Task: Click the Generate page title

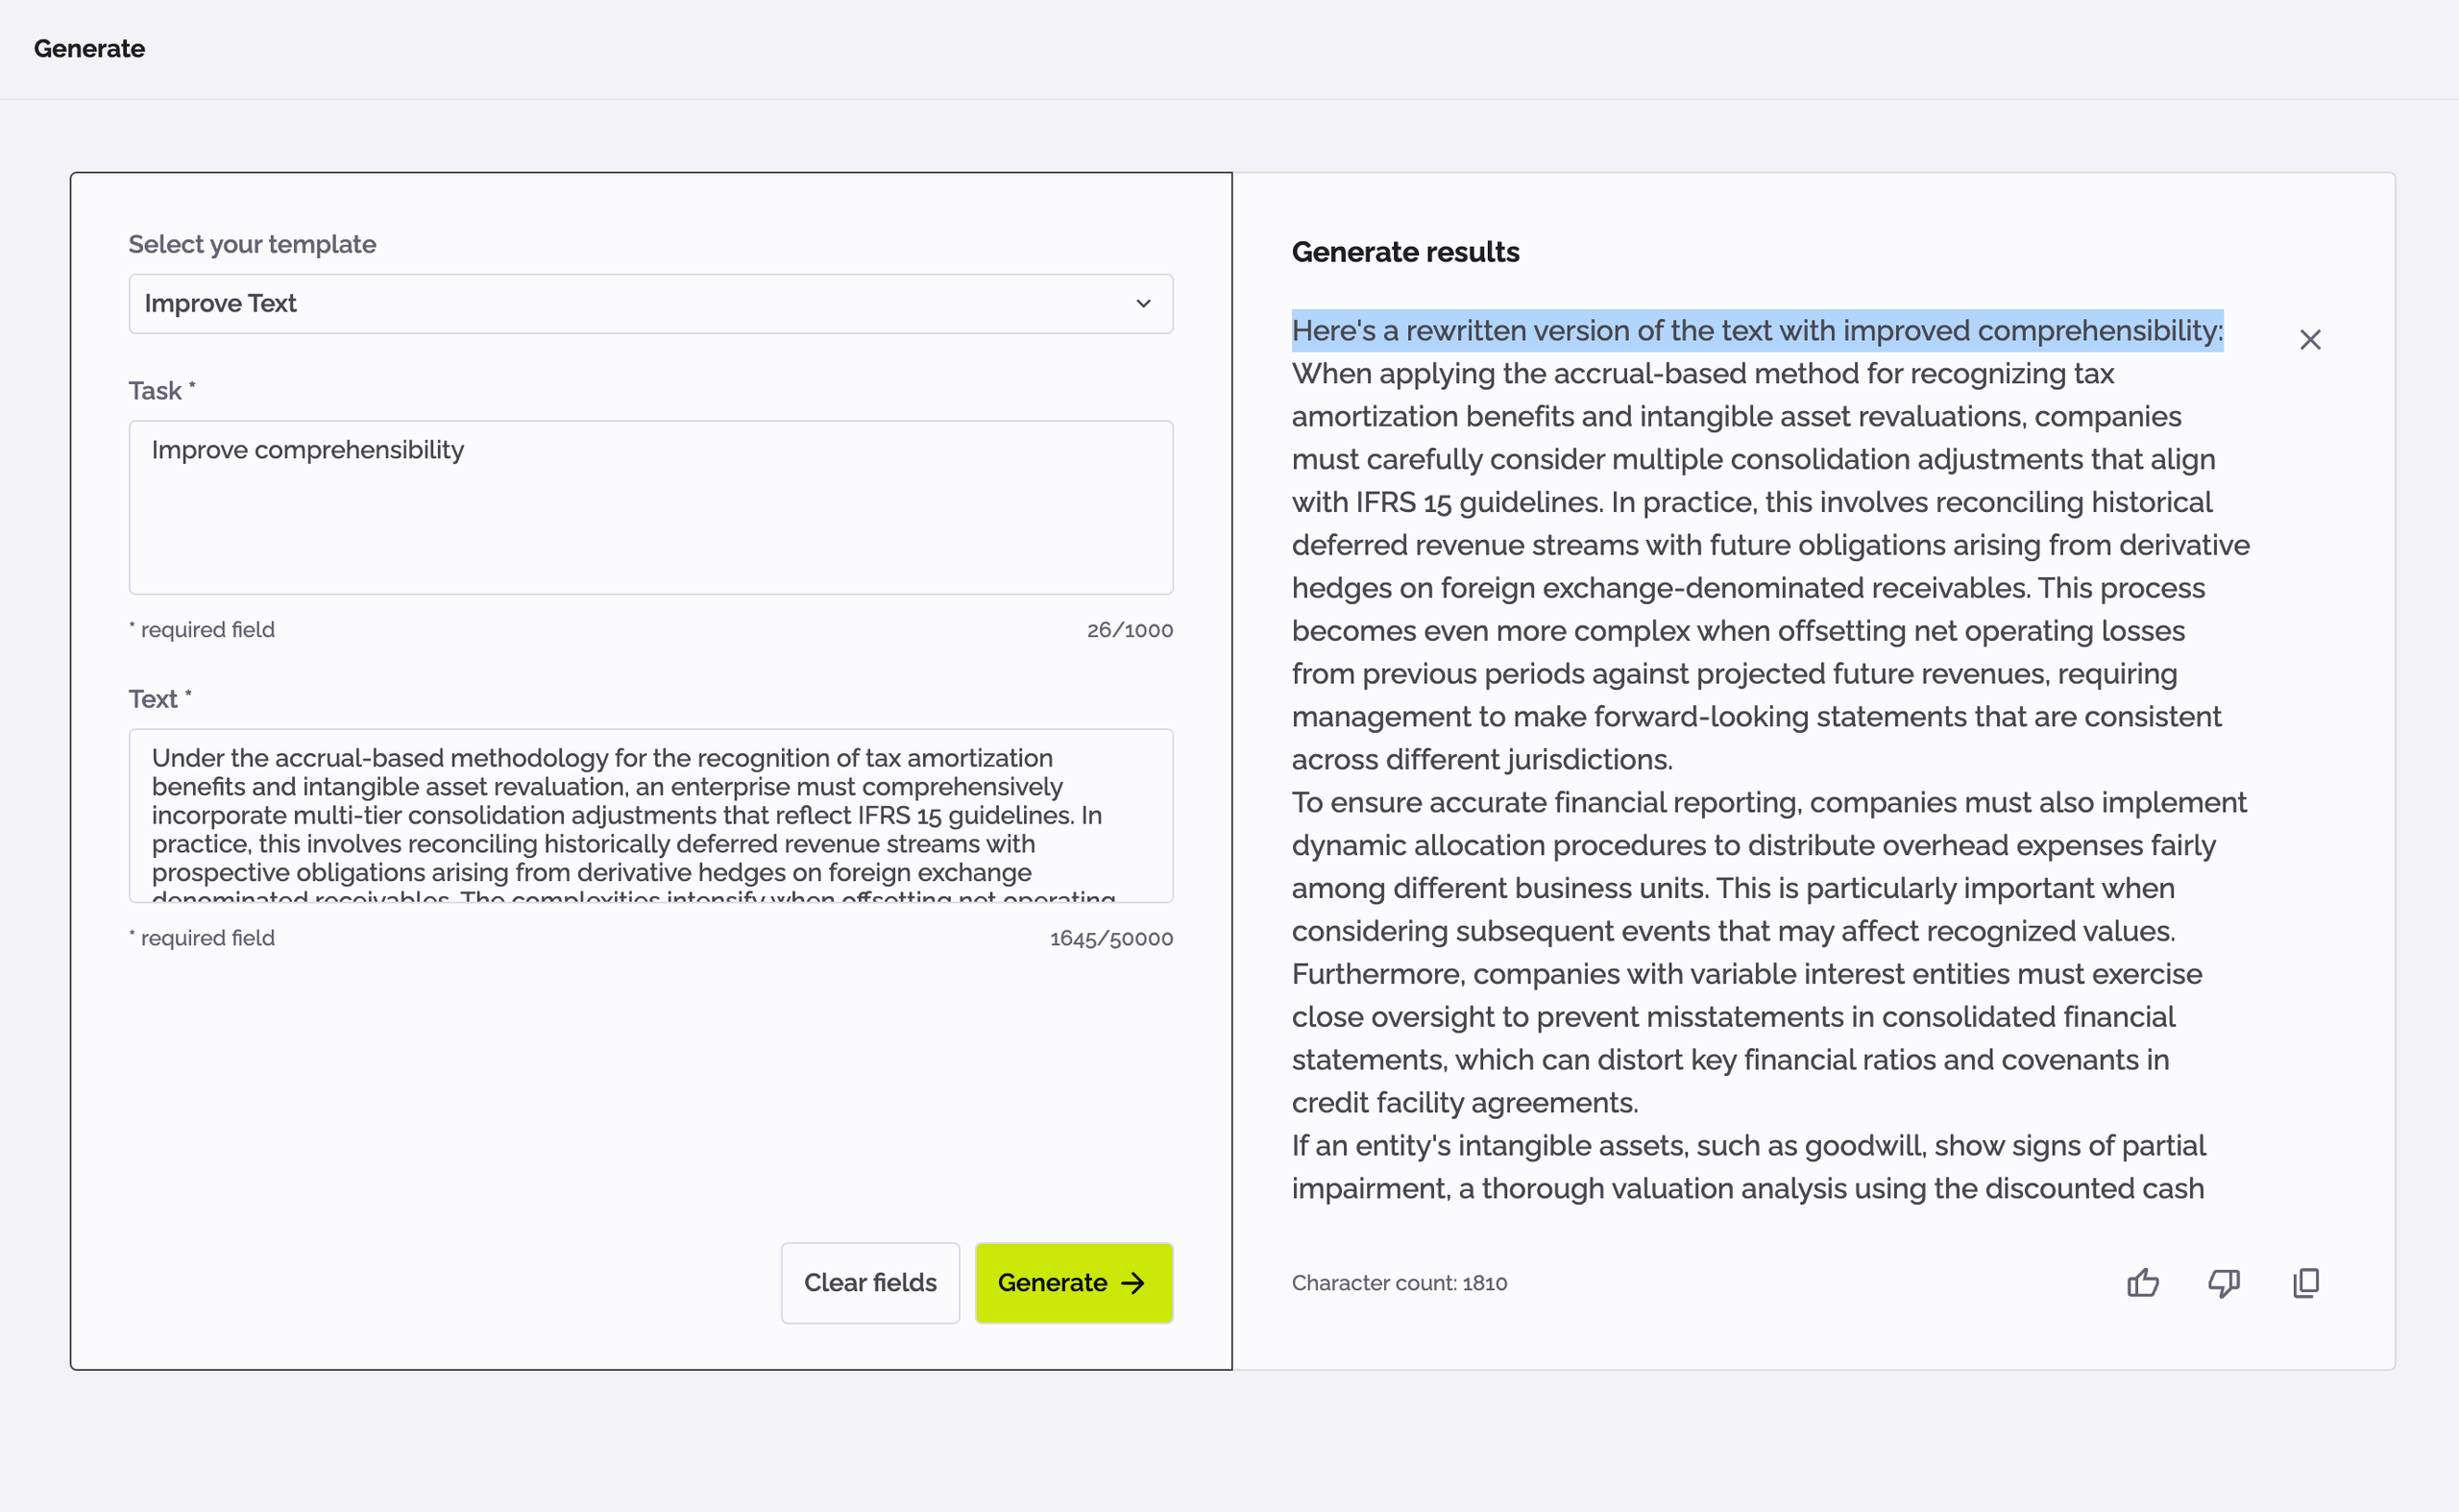Action: click(x=89, y=48)
